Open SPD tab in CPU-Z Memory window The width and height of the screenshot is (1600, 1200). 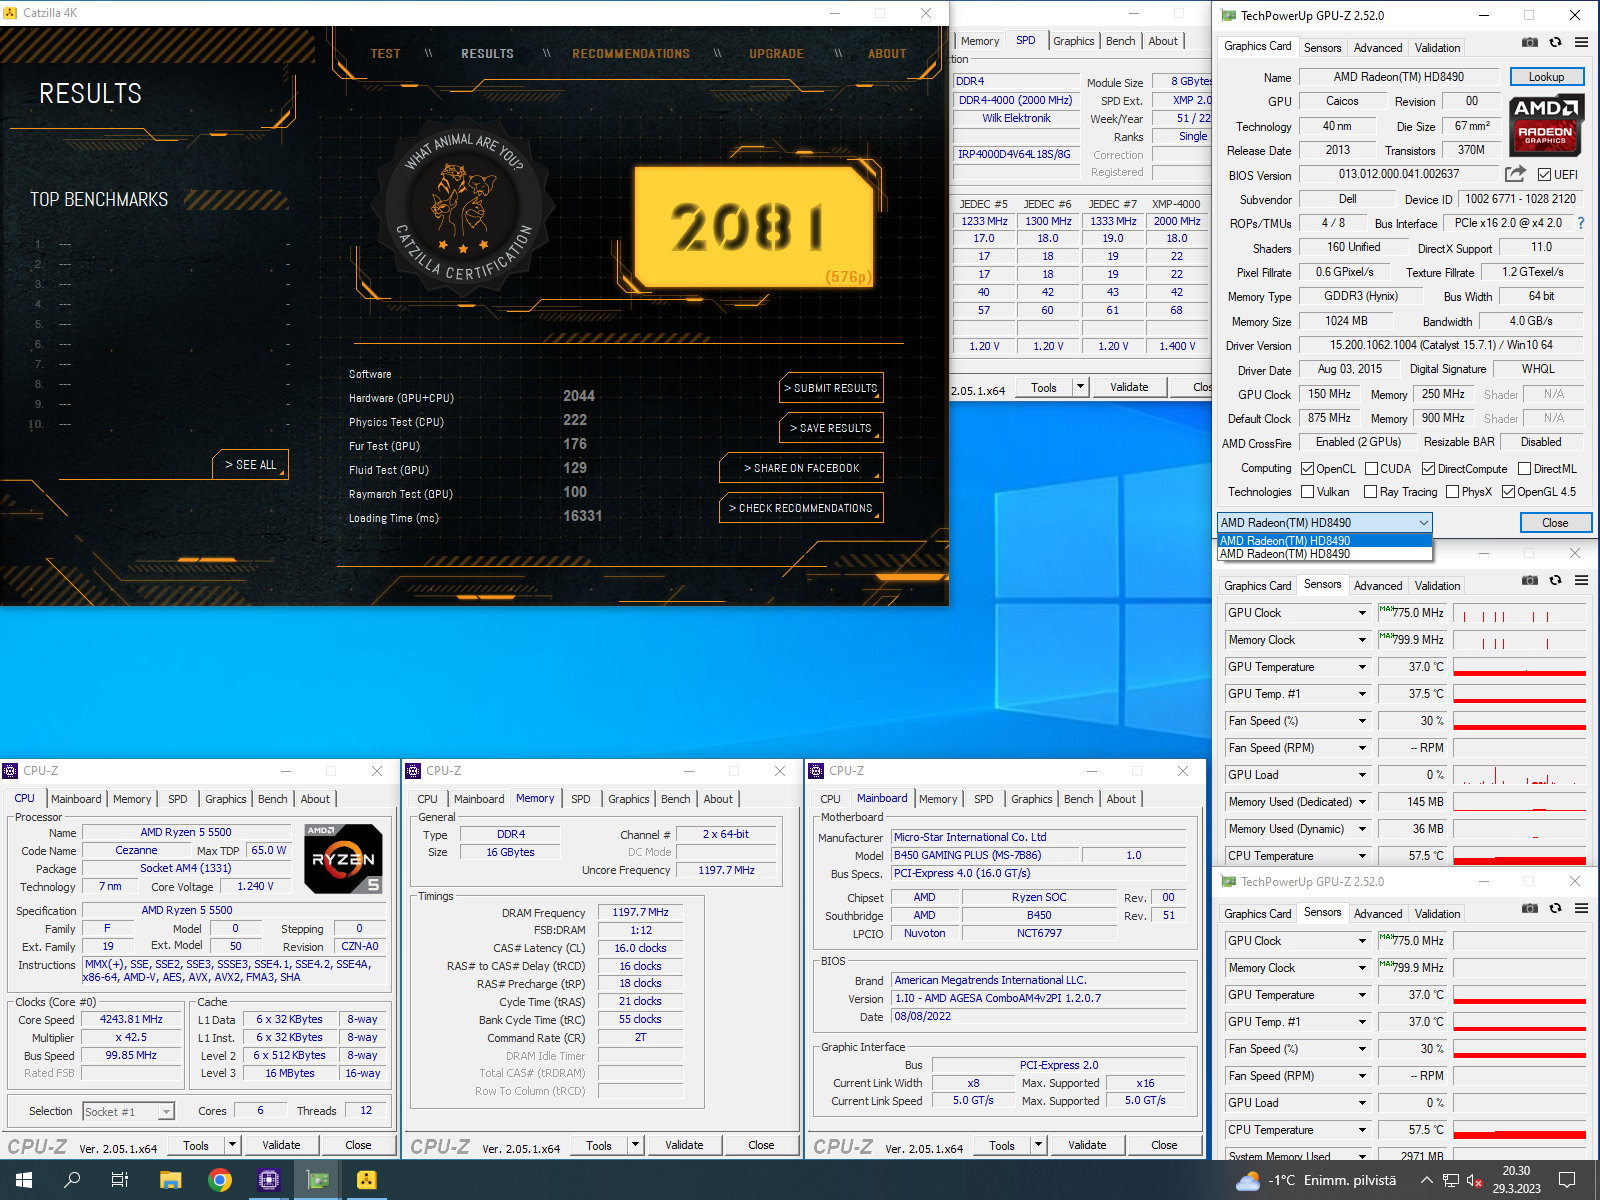pyautogui.click(x=580, y=799)
